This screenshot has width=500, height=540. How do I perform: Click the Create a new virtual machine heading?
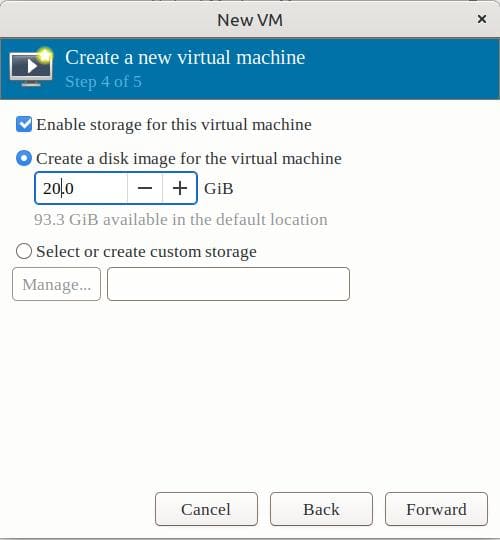coord(185,57)
